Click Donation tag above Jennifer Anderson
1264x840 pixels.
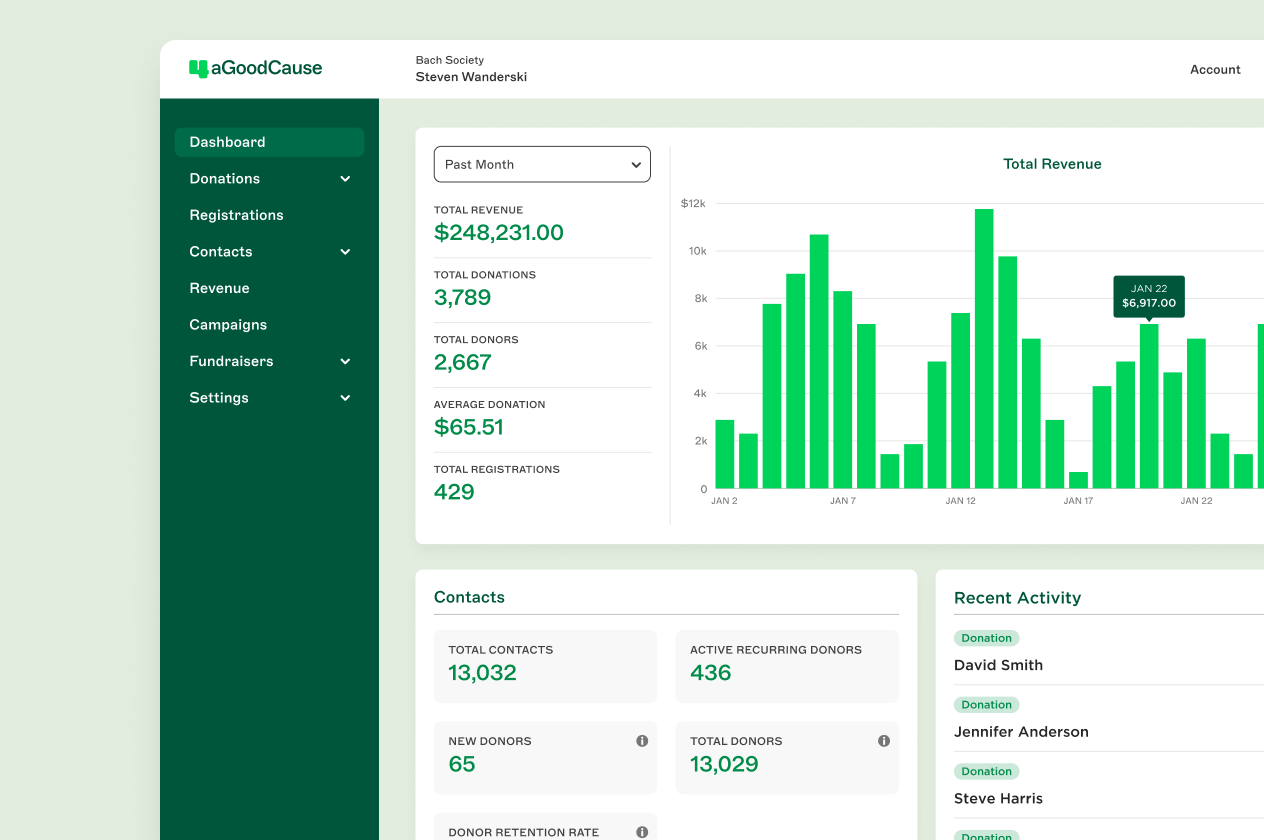click(x=986, y=705)
